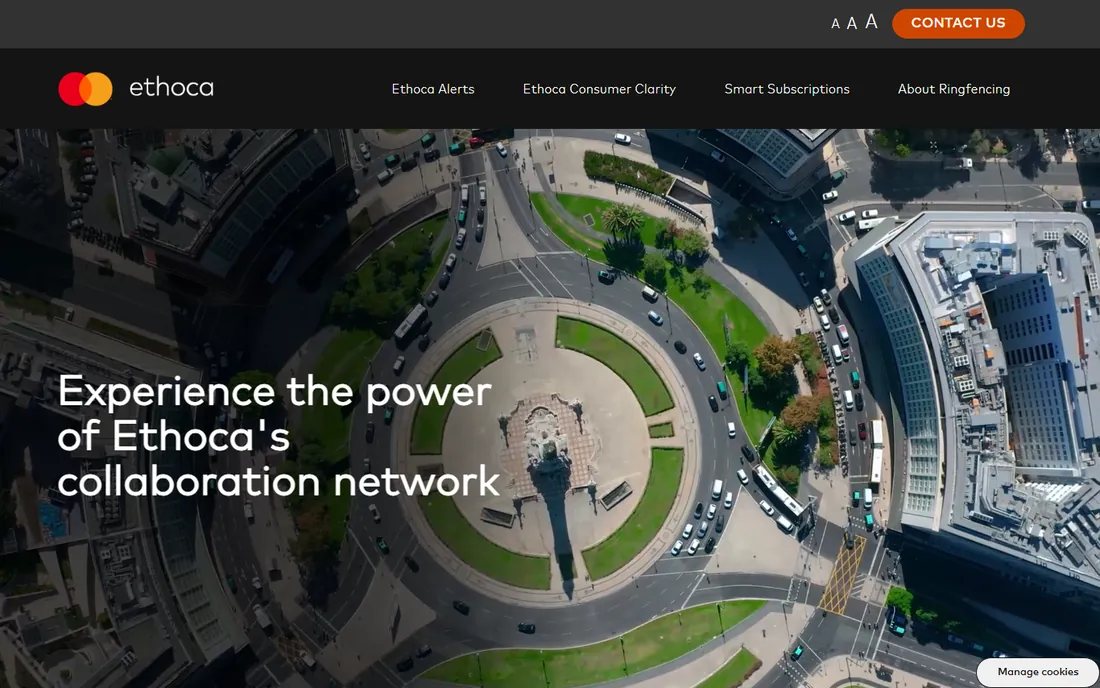
Task: Click the Mastercard circles logo icon
Action: [x=86, y=89]
